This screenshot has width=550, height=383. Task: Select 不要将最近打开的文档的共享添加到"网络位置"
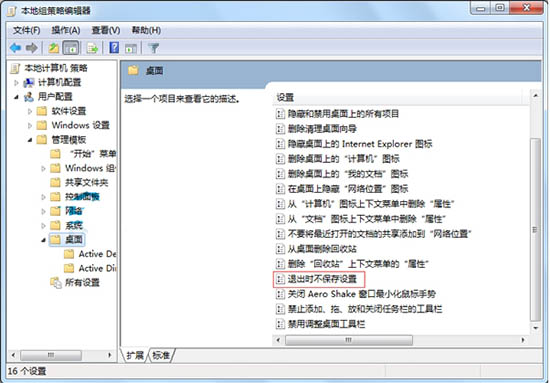coord(380,234)
